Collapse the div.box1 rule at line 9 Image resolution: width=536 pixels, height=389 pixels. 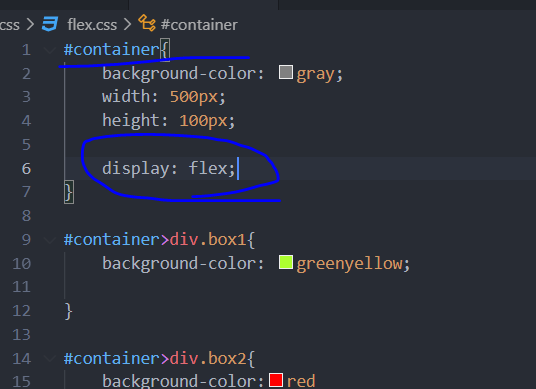(50, 240)
